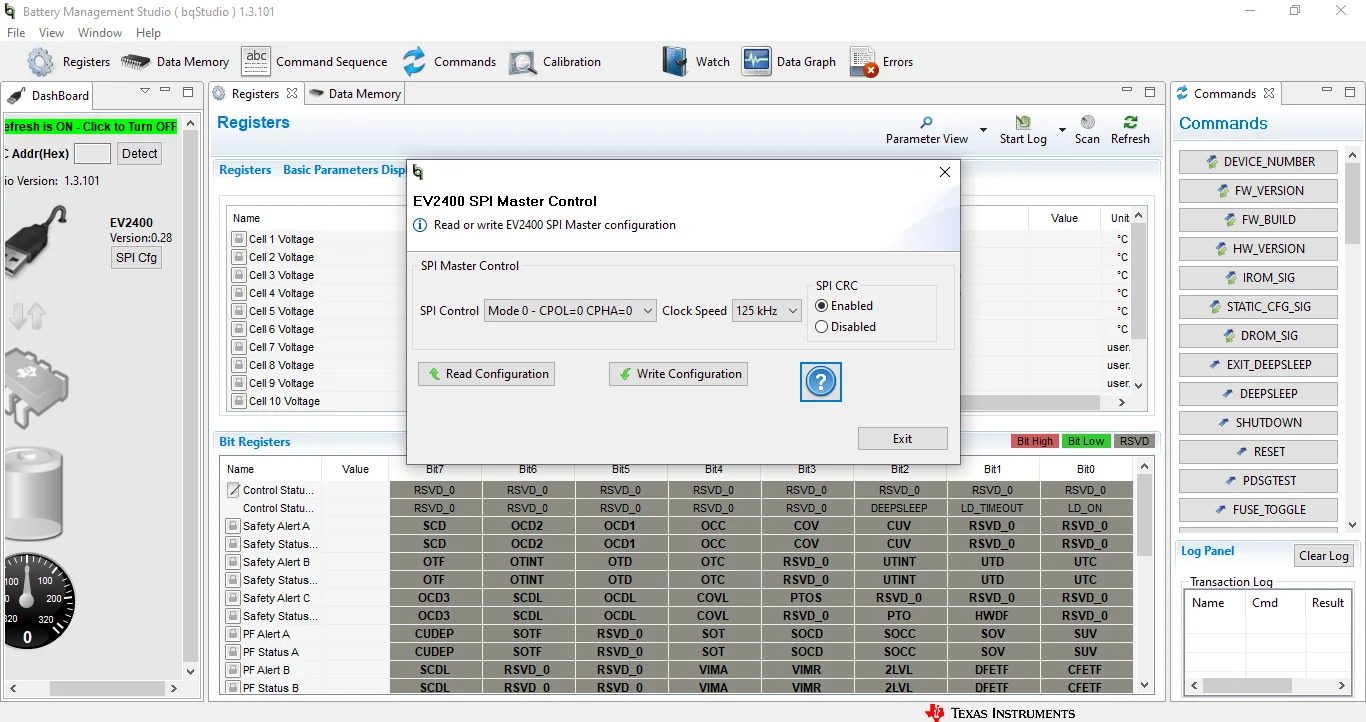The height and width of the screenshot is (722, 1366).
Task: Clear the log with the Clear Log button
Action: (1324, 556)
